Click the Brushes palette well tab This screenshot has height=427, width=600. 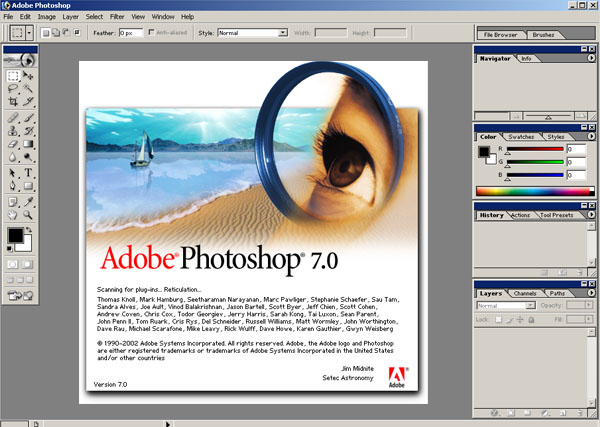pos(543,35)
